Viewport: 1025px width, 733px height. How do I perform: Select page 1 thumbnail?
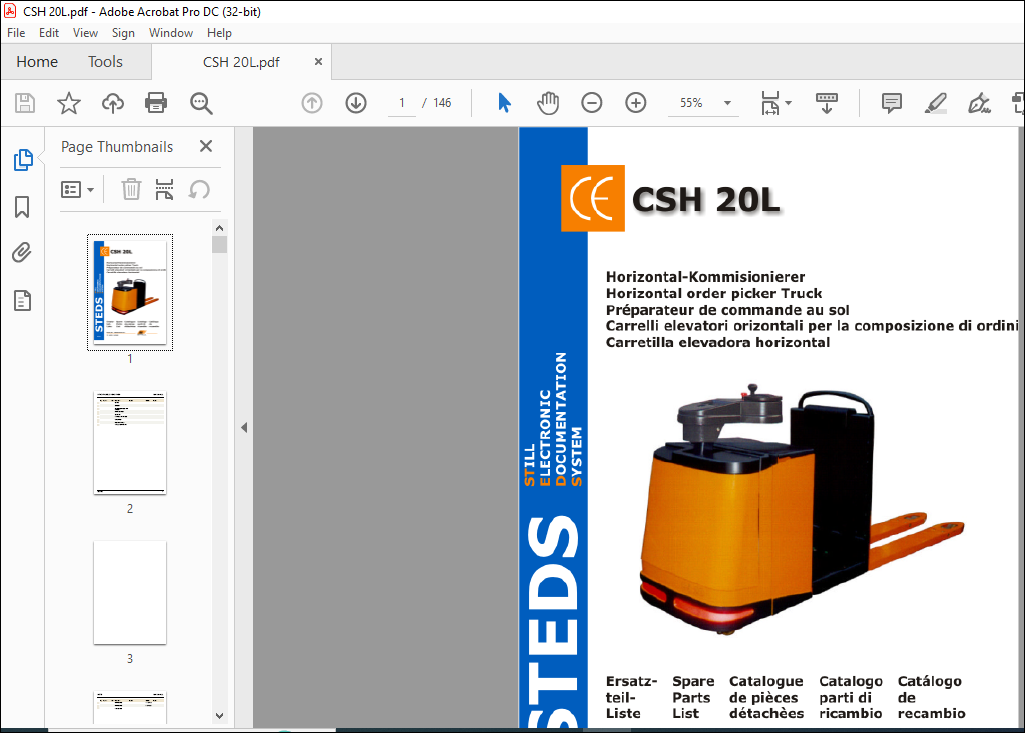click(x=130, y=292)
